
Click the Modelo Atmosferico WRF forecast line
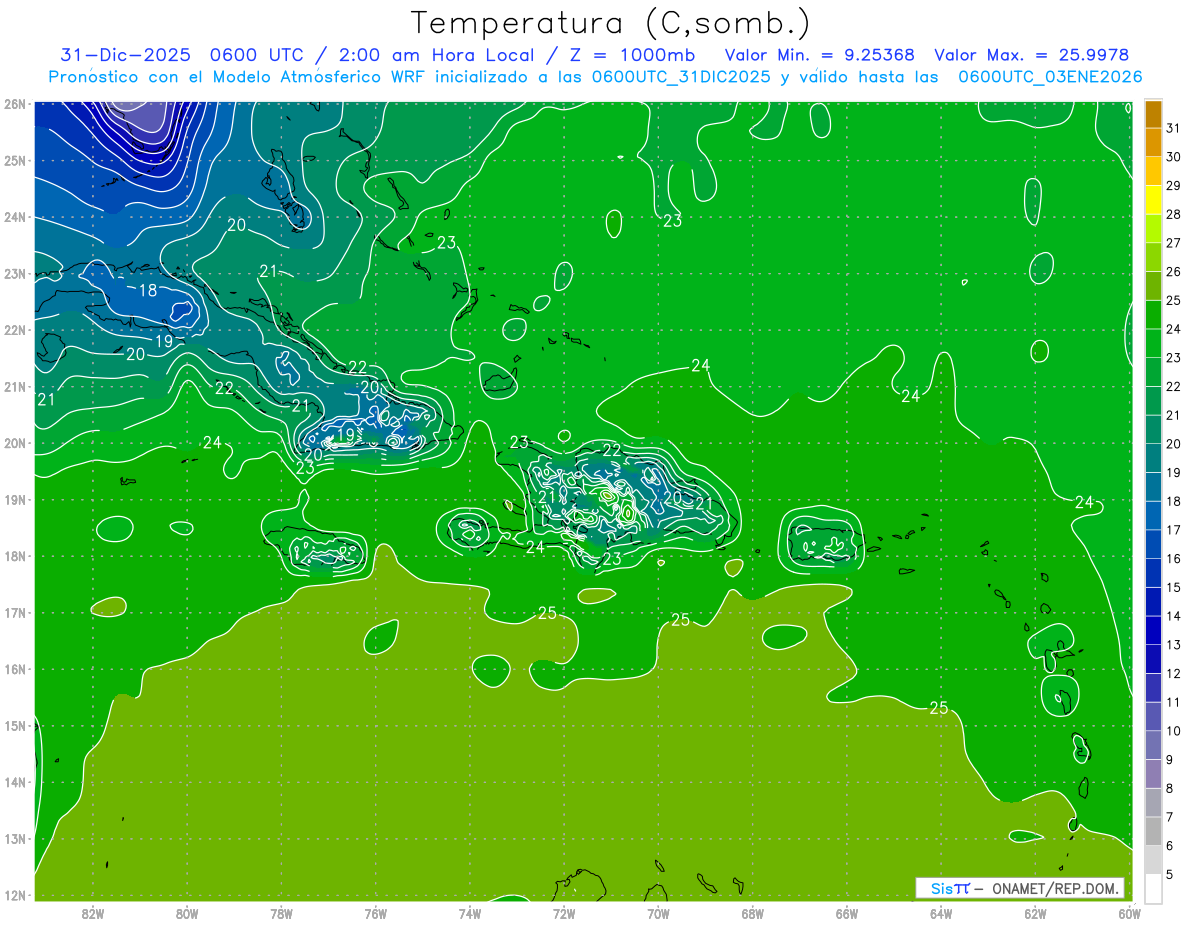pos(595,77)
